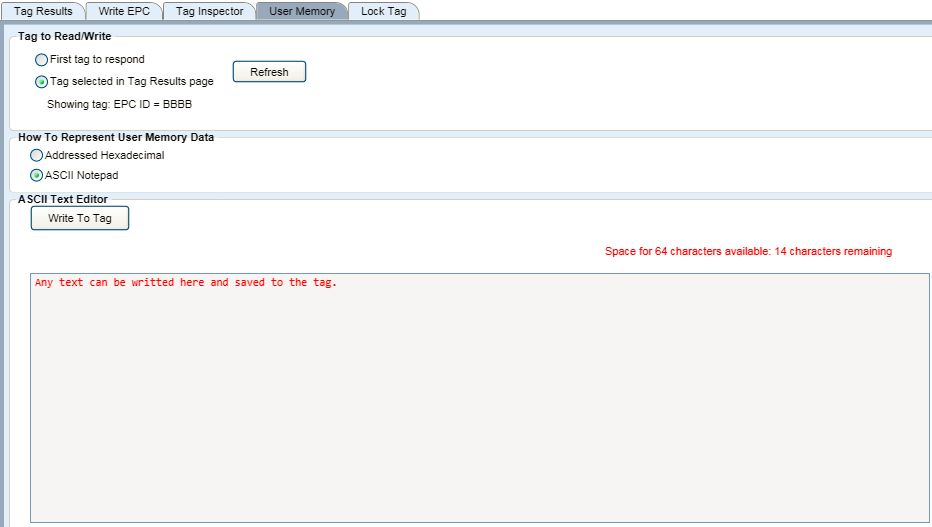
Task: Click the characters remaining status message
Action: (x=748, y=251)
